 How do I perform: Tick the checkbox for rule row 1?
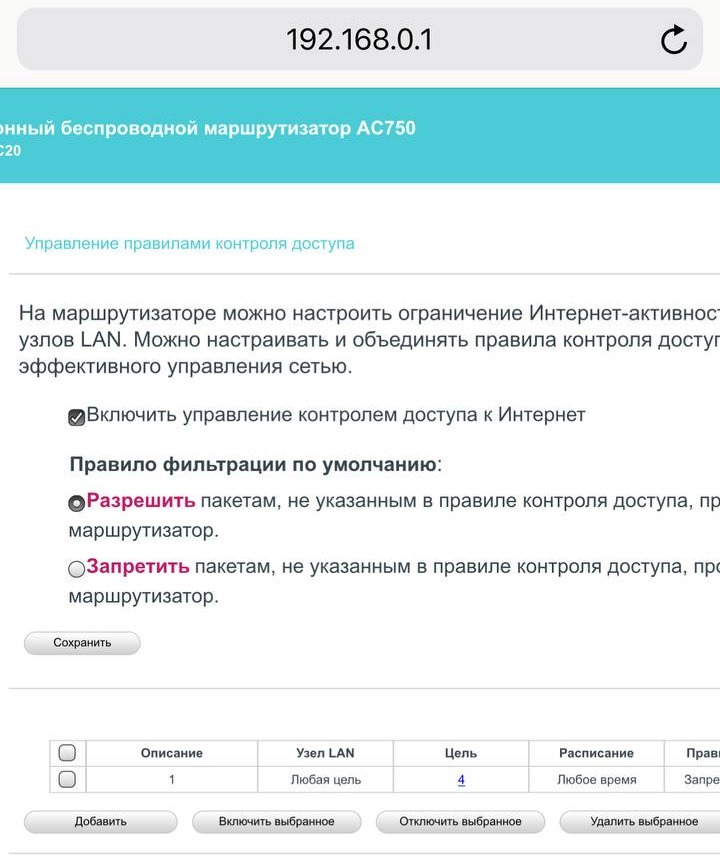tap(67, 779)
